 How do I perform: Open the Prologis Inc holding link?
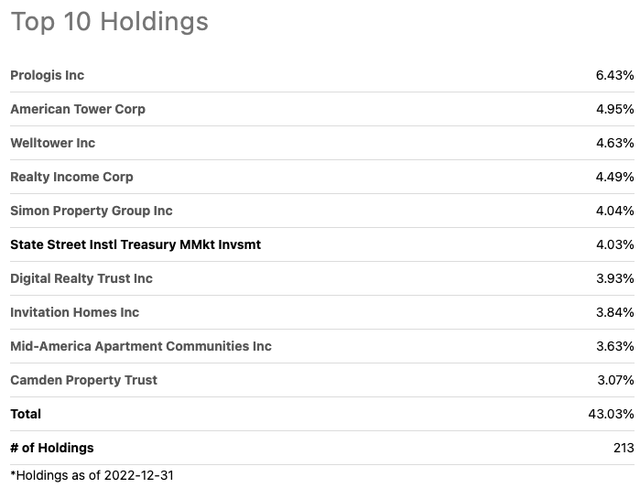point(47,75)
